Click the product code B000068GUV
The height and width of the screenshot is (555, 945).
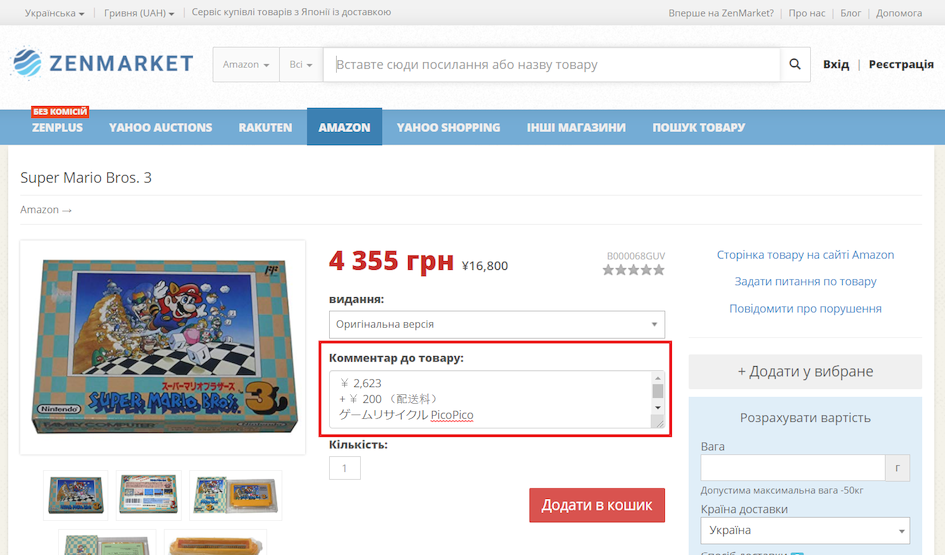tap(636, 256)
